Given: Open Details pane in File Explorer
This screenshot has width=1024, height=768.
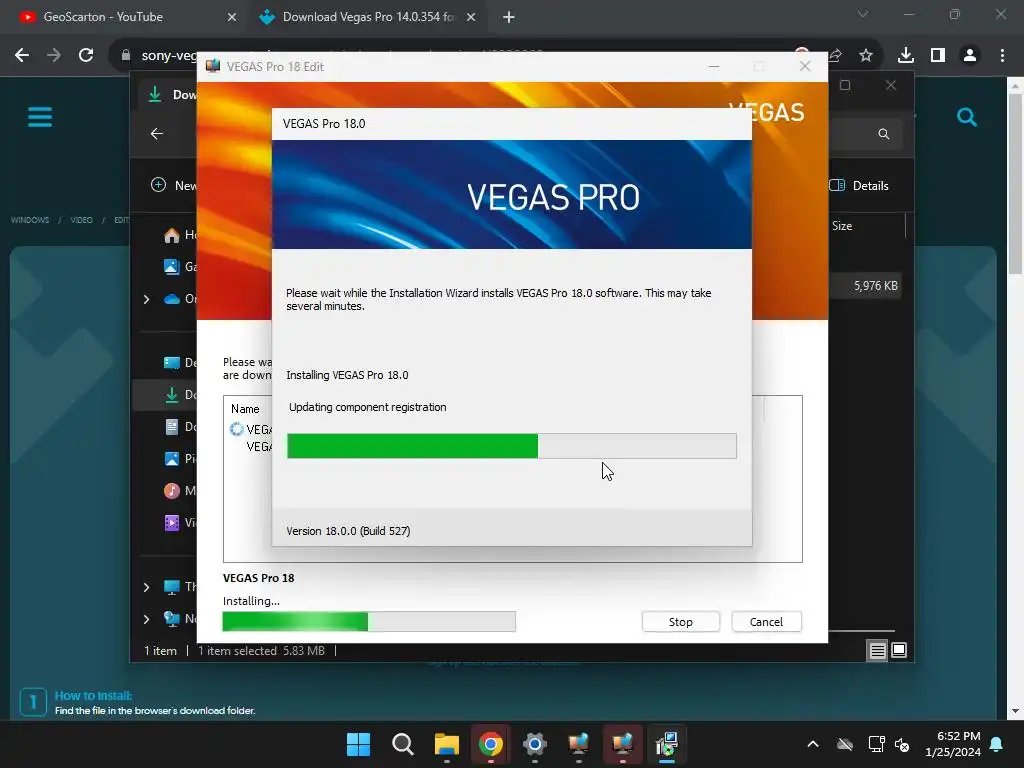Looking at the screenshot, I should point(859,185).
